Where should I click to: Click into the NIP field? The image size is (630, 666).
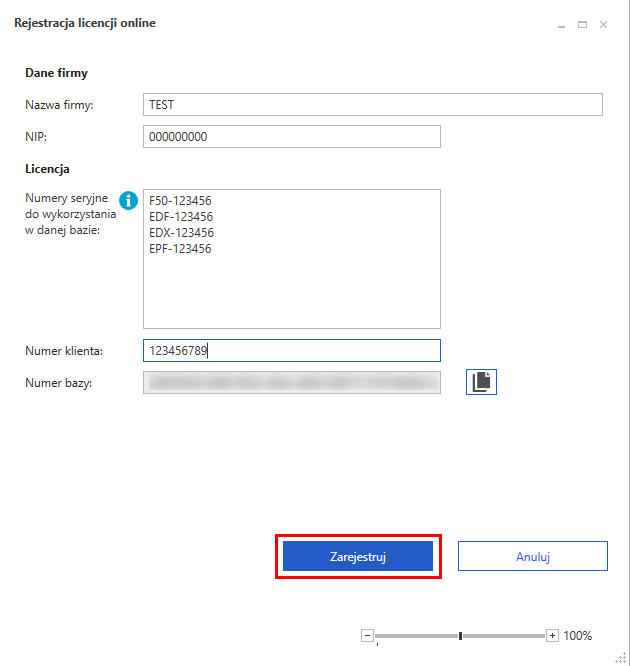pyautogui.click(x=292, y=136)
